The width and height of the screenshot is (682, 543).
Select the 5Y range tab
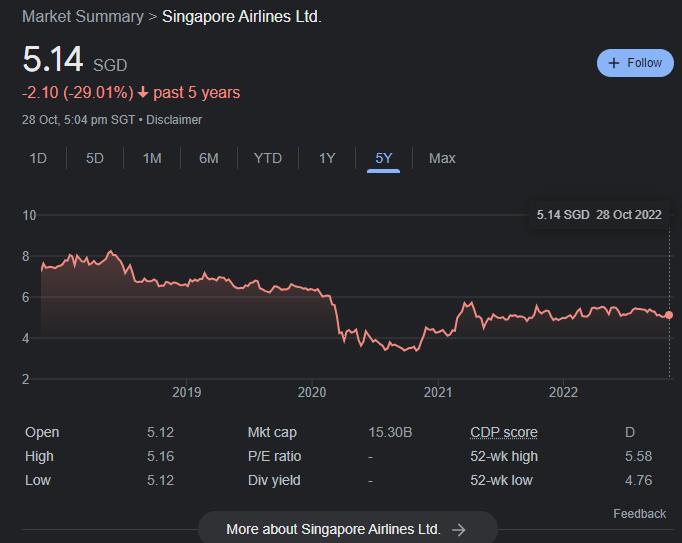pos(384,158)
